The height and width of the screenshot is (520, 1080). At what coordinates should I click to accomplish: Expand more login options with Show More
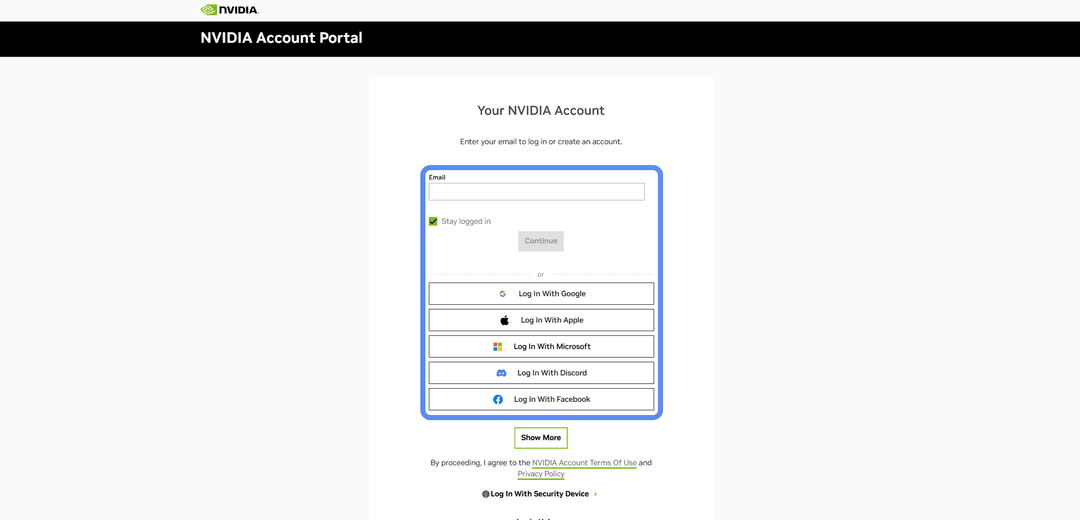coord(541,437)
